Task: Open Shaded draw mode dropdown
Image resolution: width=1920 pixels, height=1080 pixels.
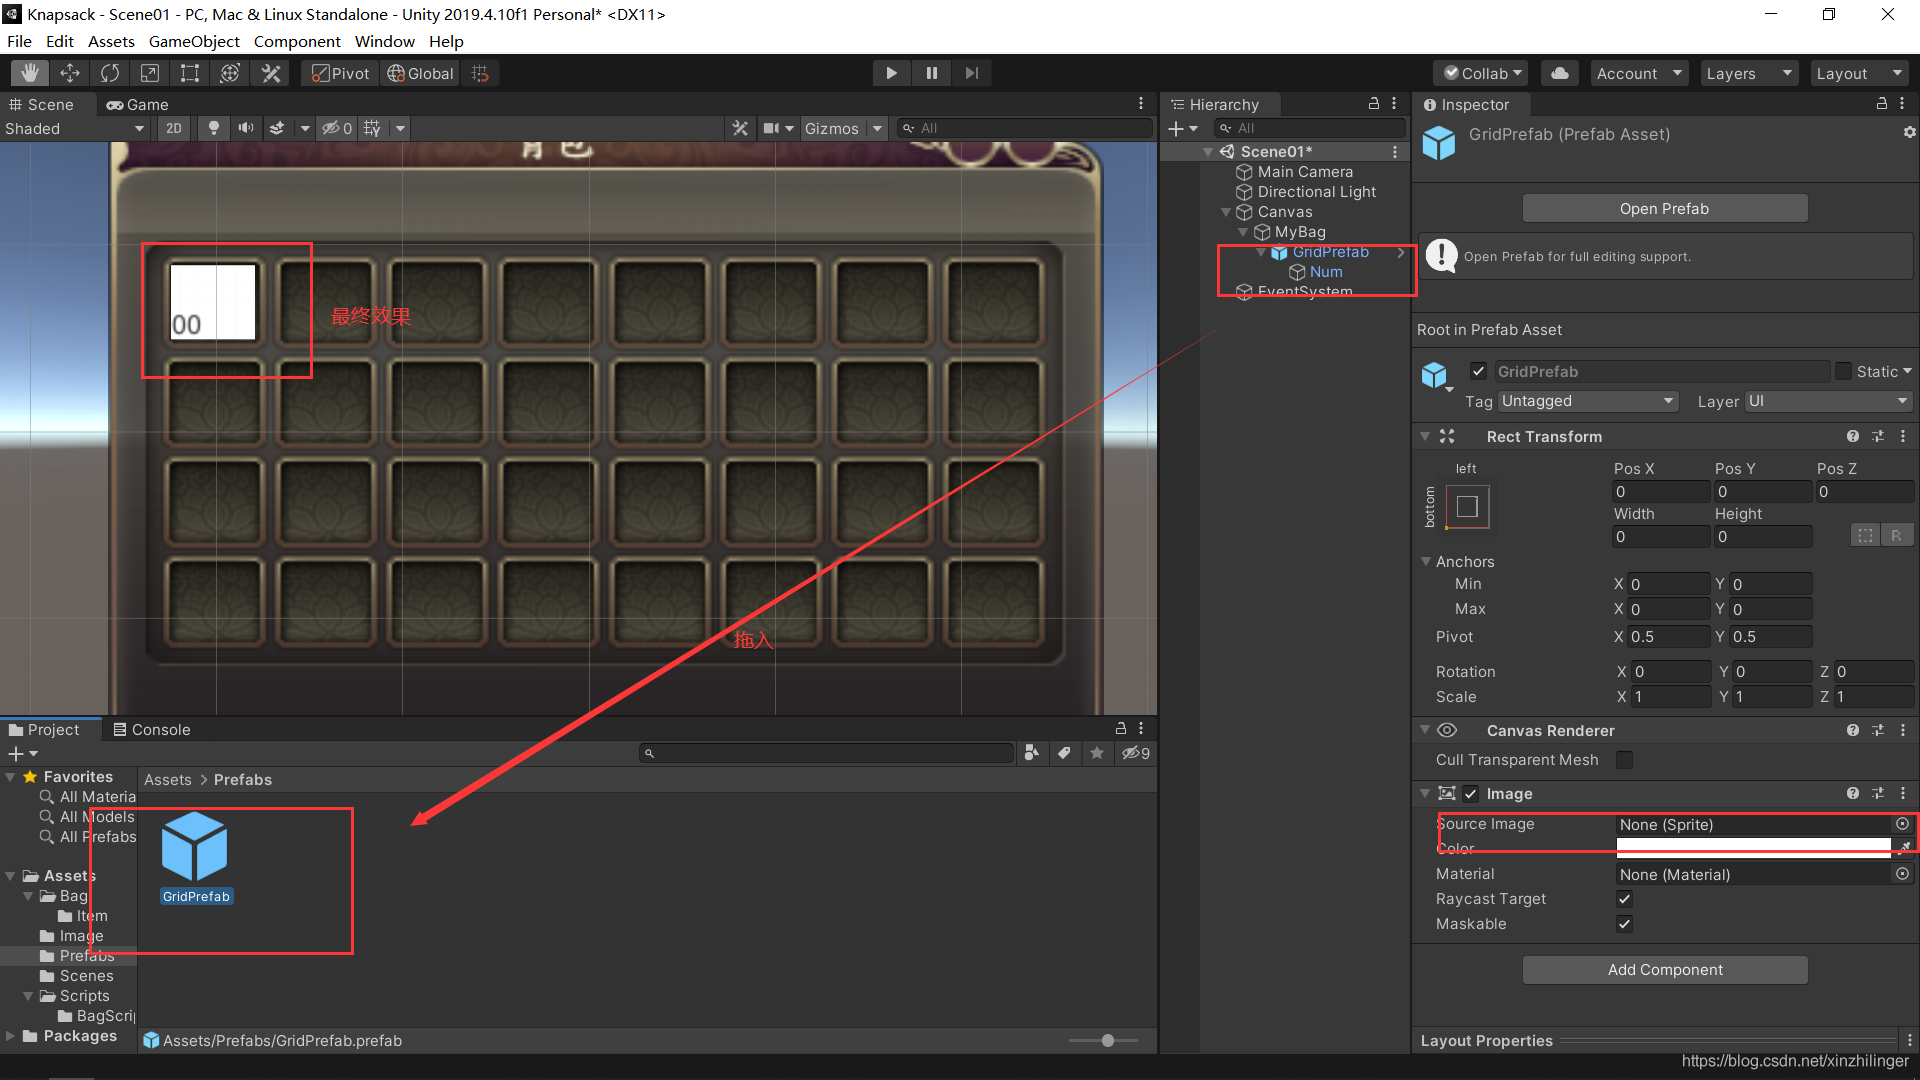Action: [75, 128]
